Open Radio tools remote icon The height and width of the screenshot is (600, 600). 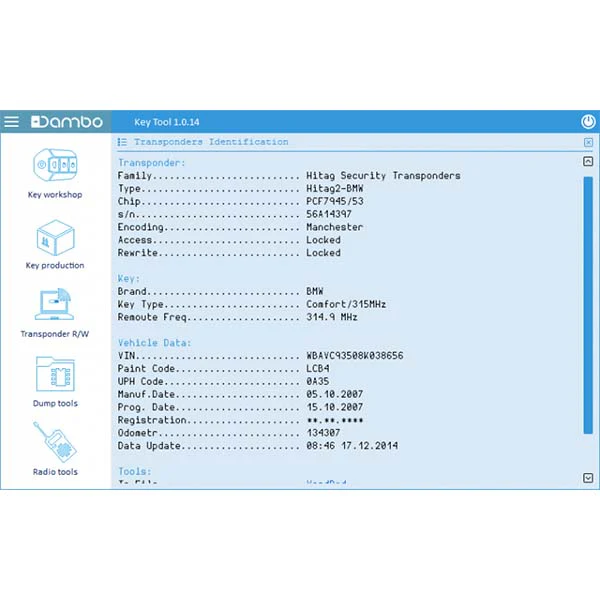55,442
